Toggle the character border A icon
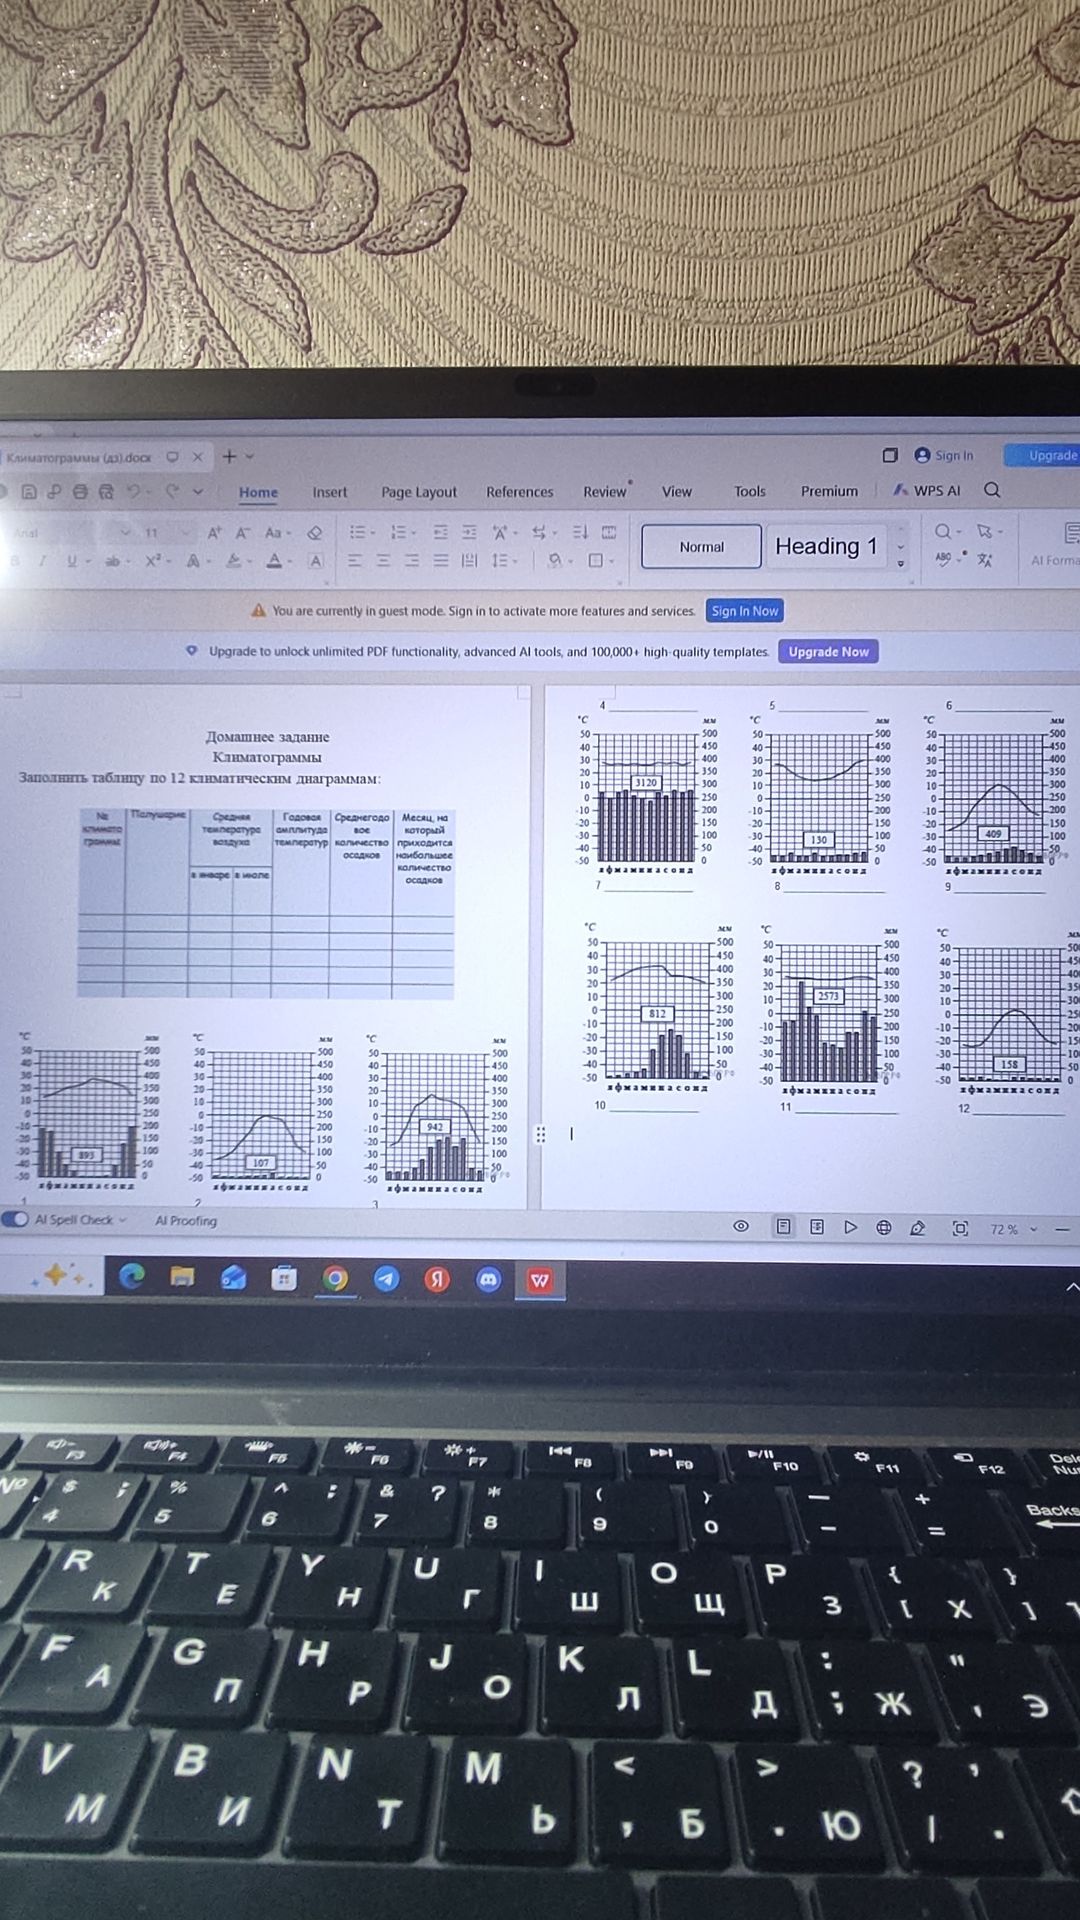The width and height of the screenshot is (1080, 1920). coord(316,561)
